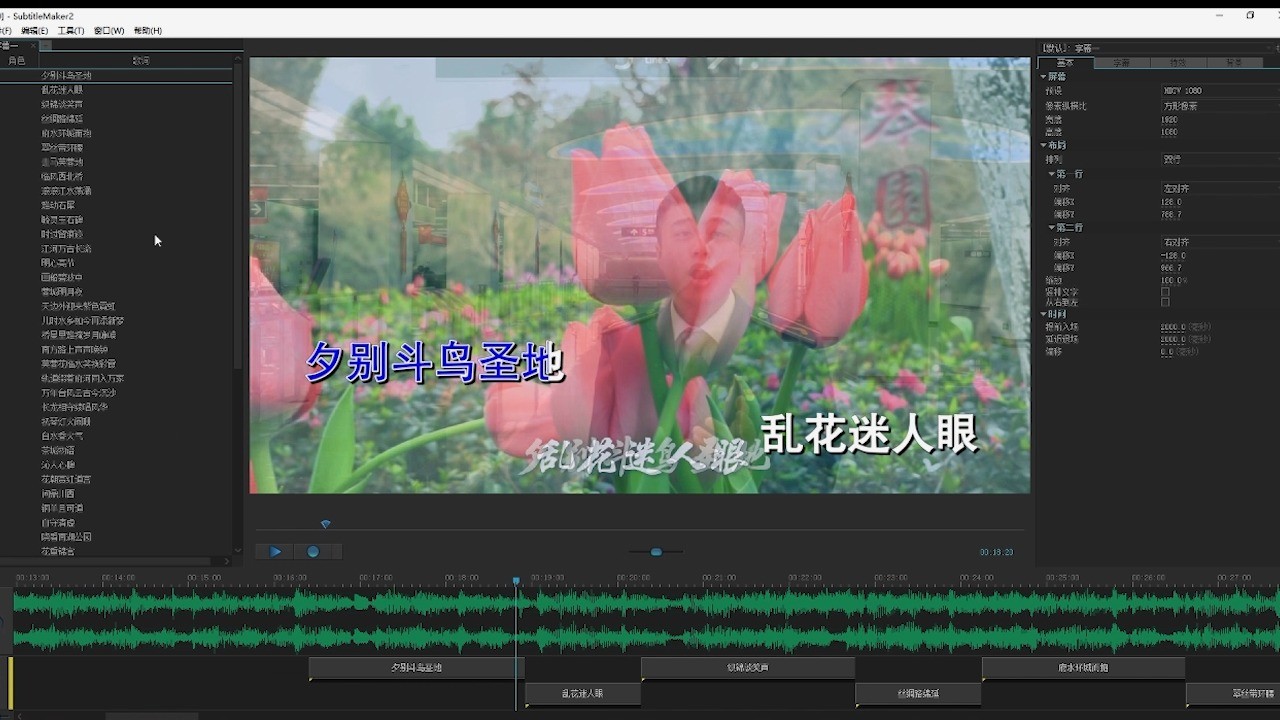Click the stop icon next to play

[313, 551]
